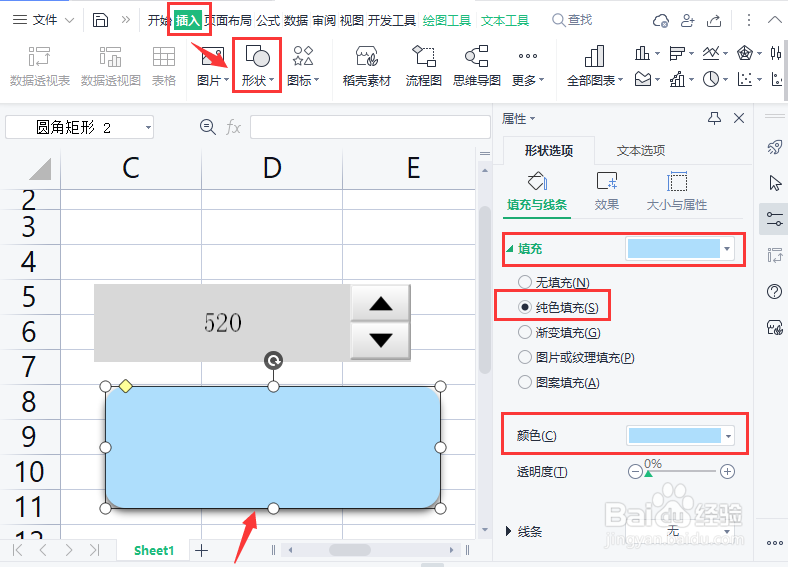Open the 视图 tab

(x=352, y=21)
